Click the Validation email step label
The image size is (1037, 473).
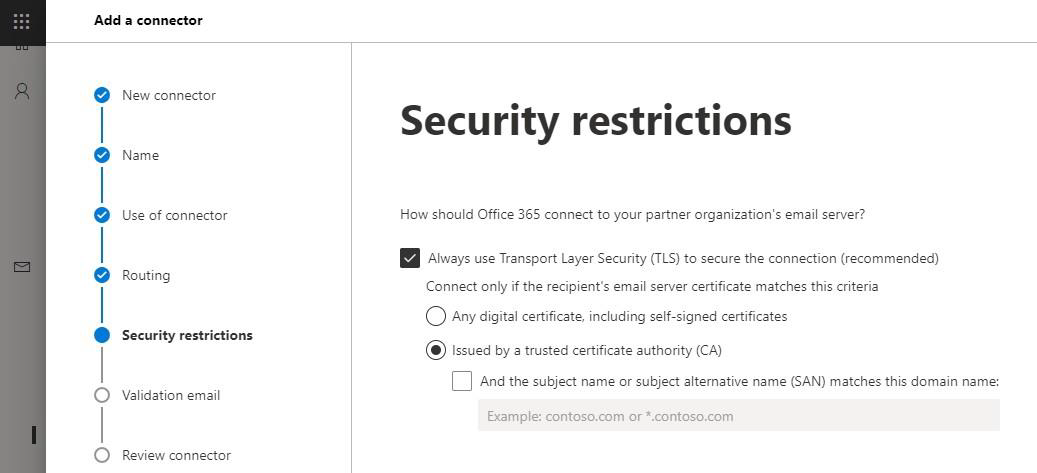tap(171, 395)
